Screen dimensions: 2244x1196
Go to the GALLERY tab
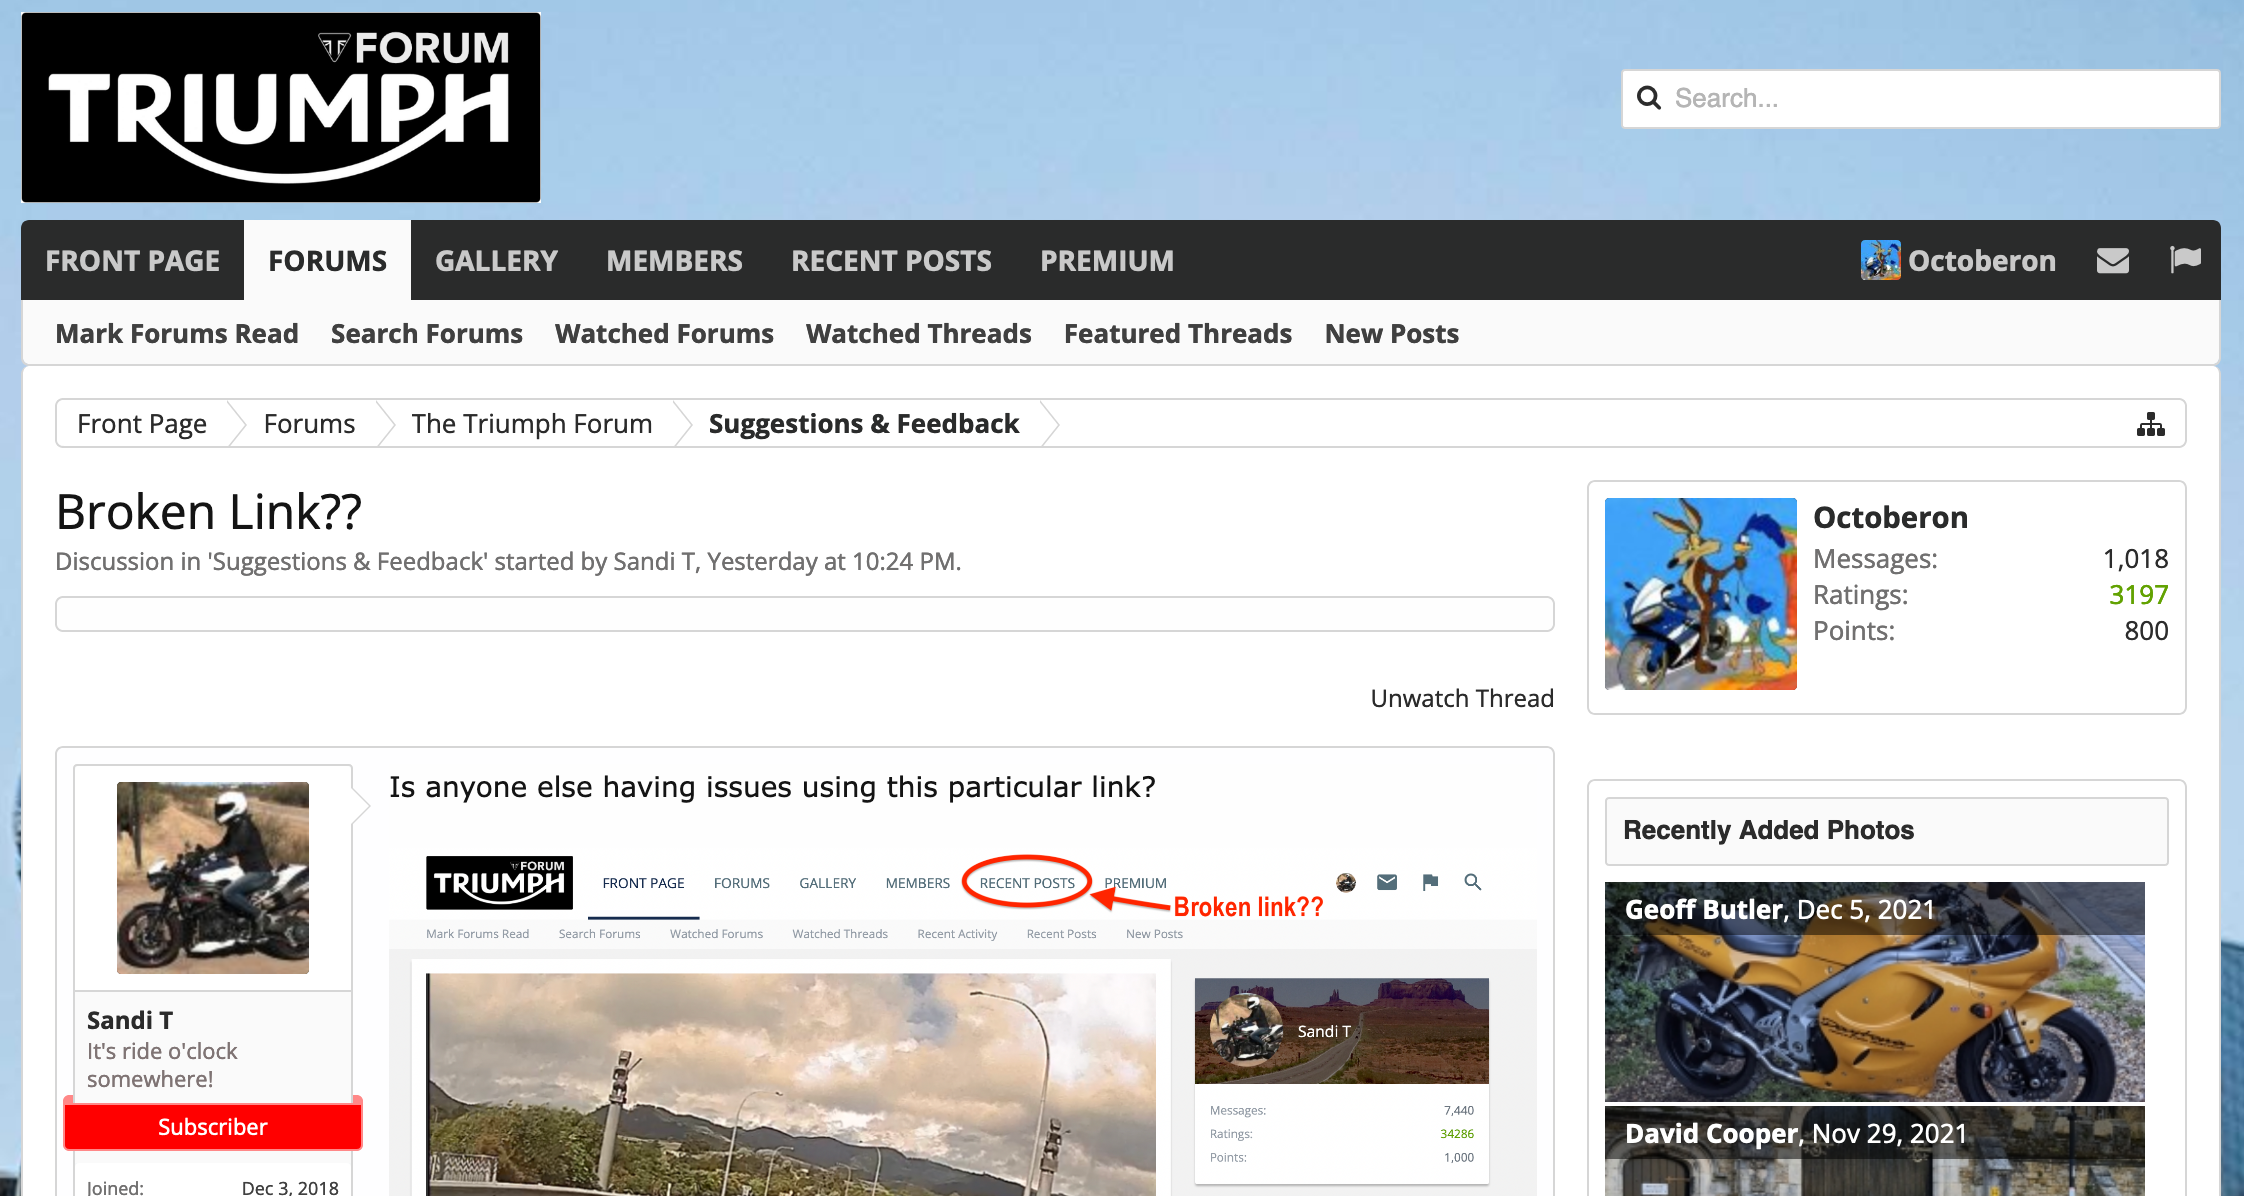pos(496,260)
